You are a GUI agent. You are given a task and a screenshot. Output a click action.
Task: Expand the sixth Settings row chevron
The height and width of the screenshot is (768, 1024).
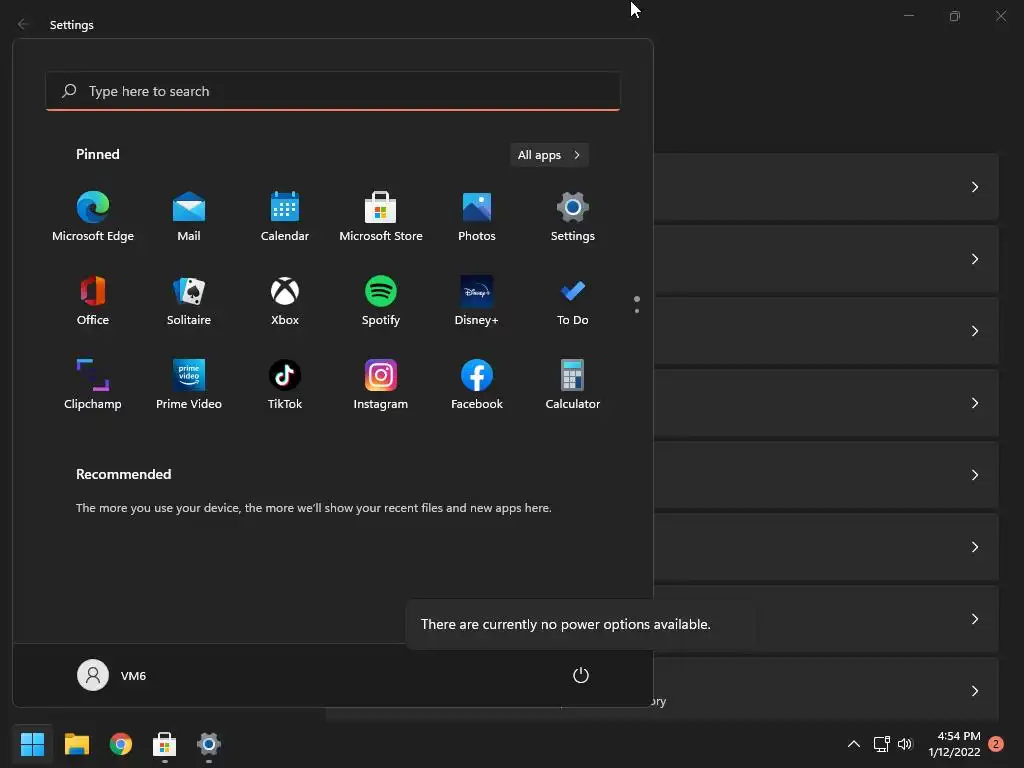click(x=974, y=547)
